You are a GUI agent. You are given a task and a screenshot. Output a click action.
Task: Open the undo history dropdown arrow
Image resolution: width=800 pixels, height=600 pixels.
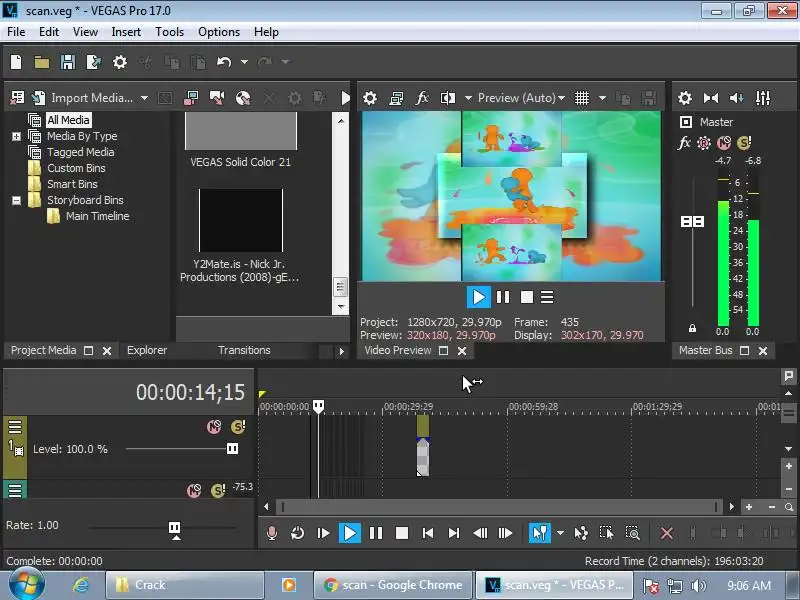[244, 62]
